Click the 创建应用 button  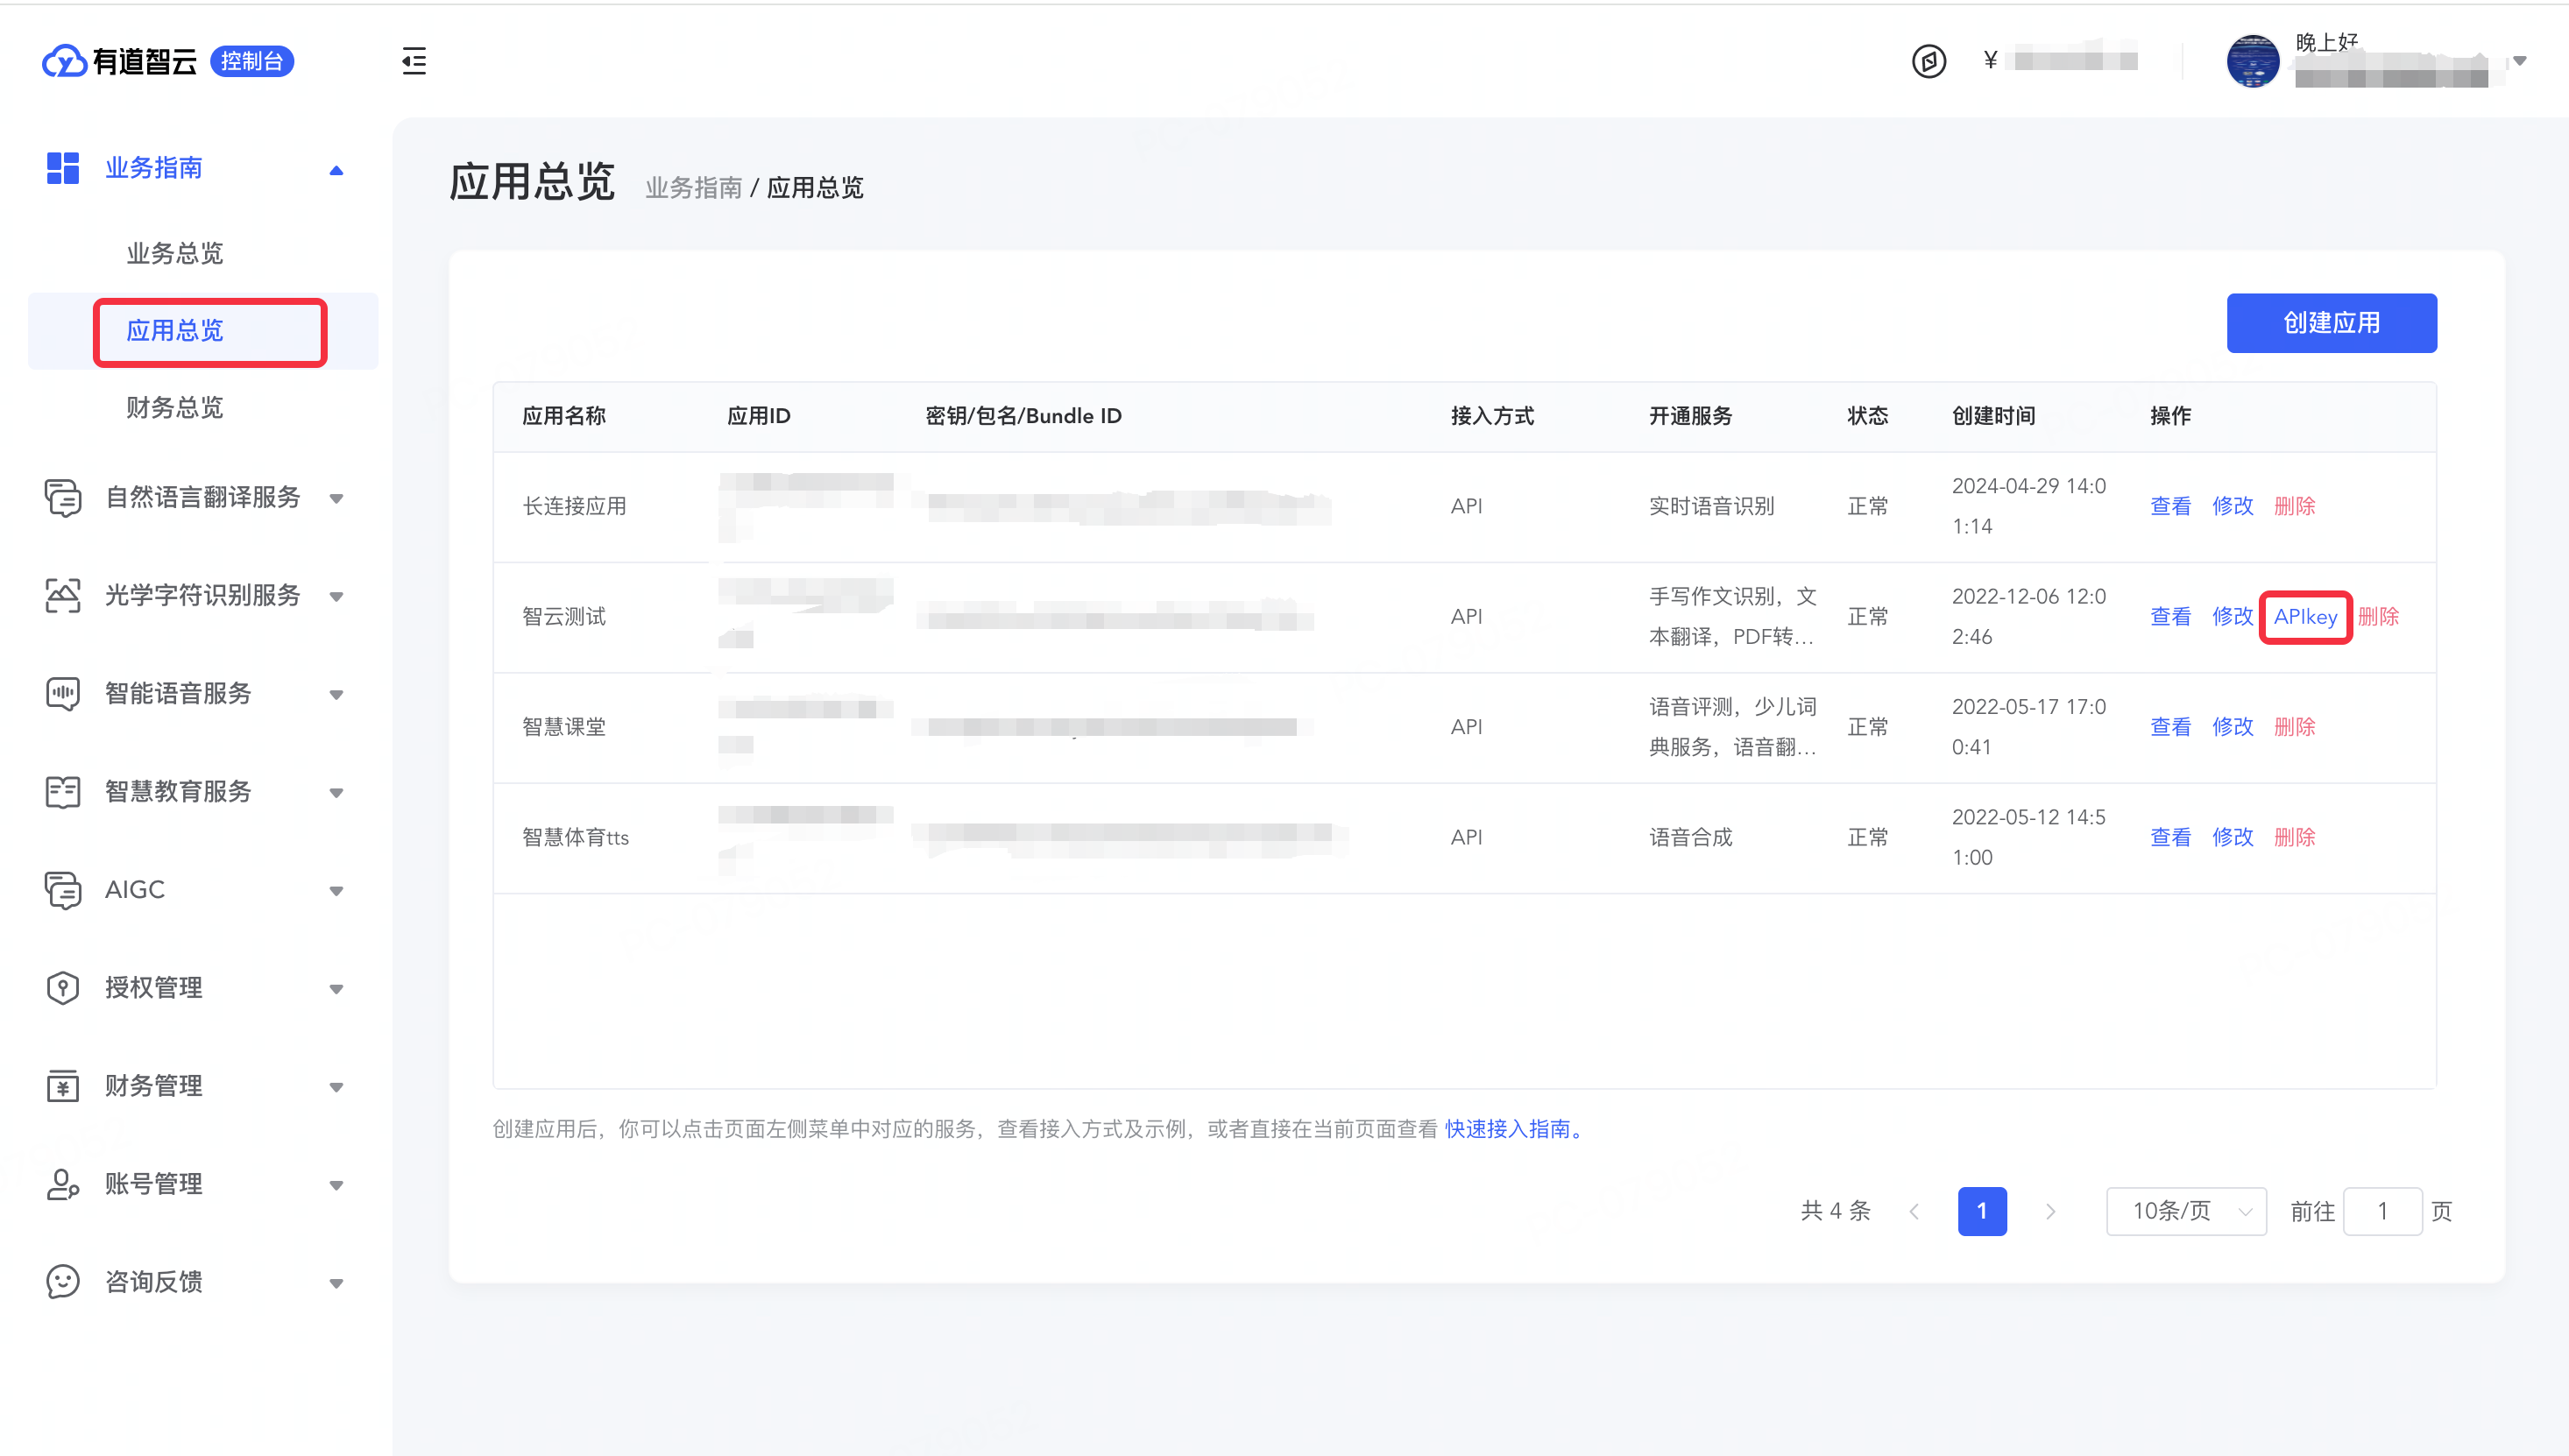point(2331,323)
